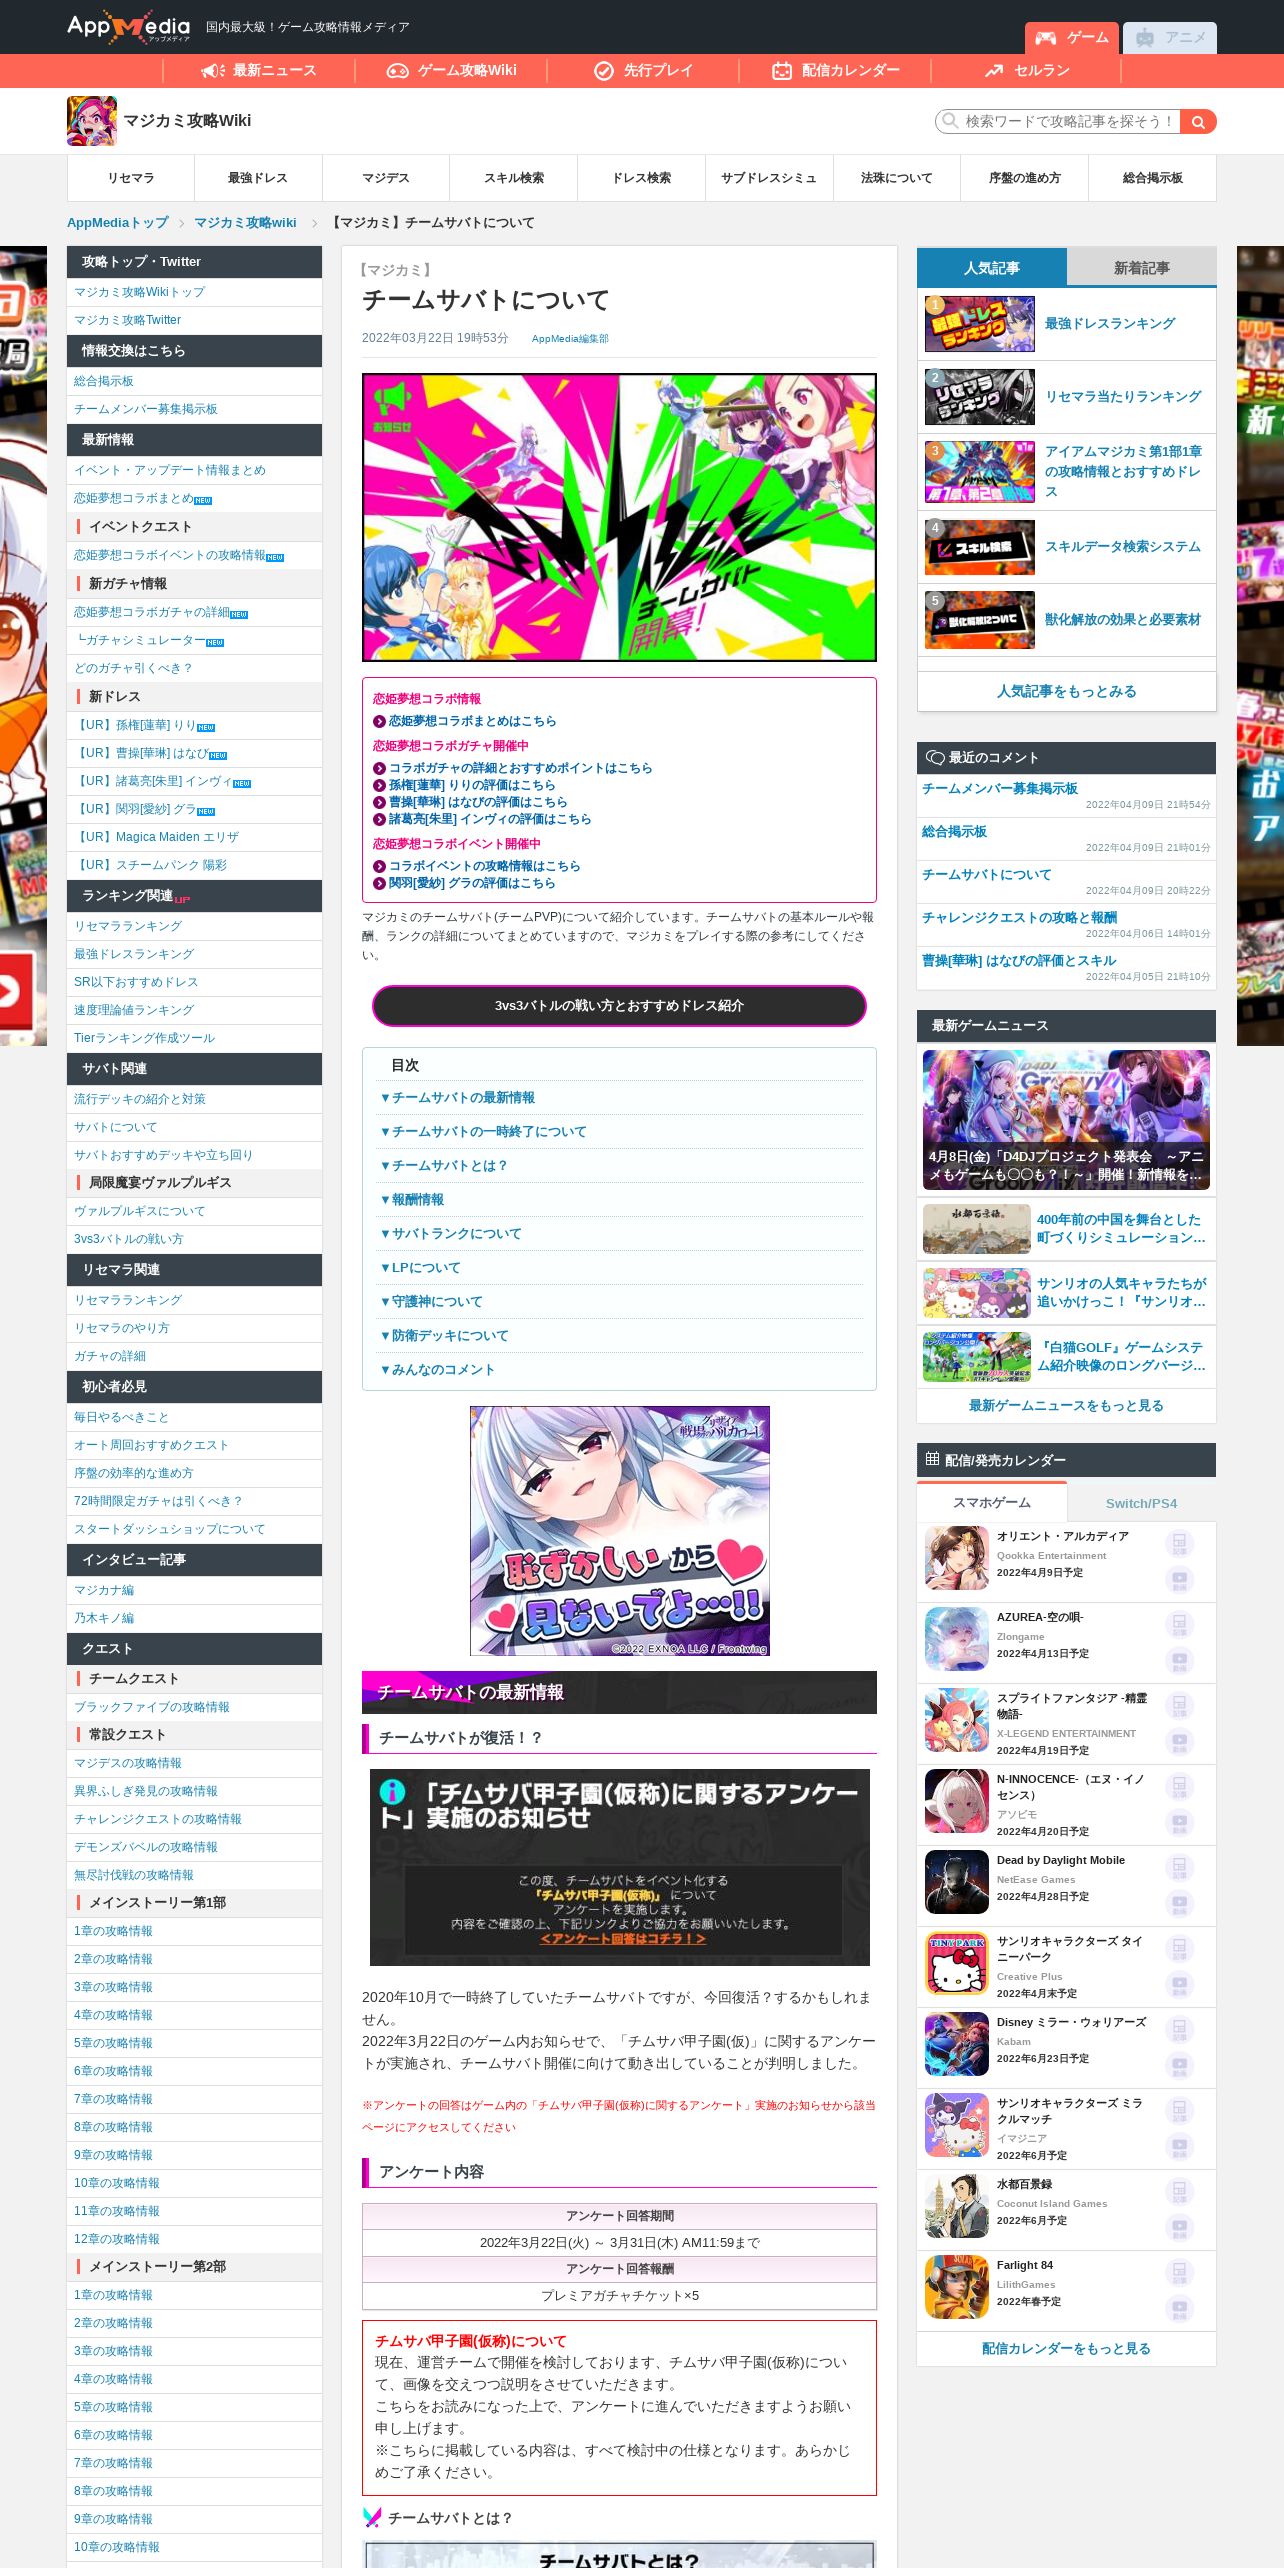This screenshot has height=2568, width=1284.
Task: Open video icon for AZUREA-空の唄-
Action: click(x=1180, y=1661)
